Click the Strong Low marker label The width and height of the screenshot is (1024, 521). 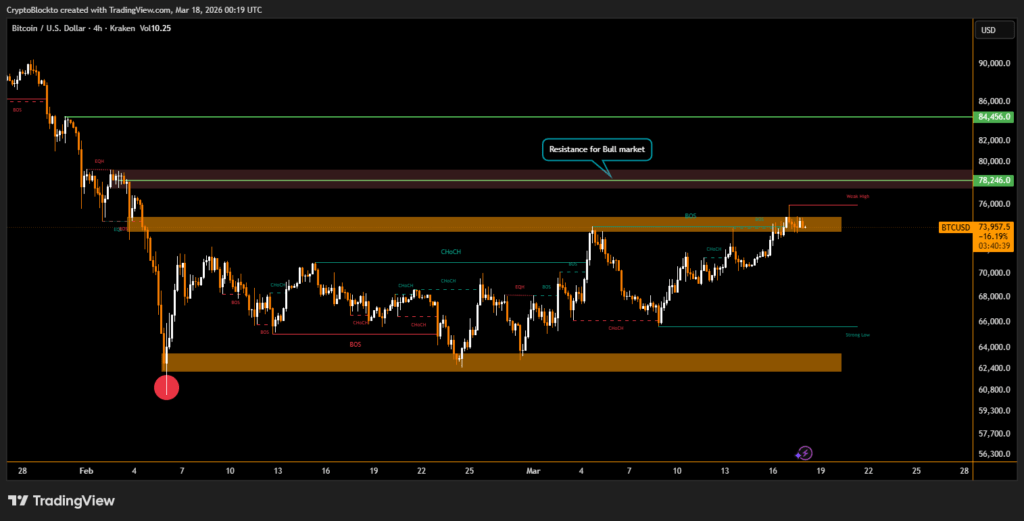click(x=857, y=335)
